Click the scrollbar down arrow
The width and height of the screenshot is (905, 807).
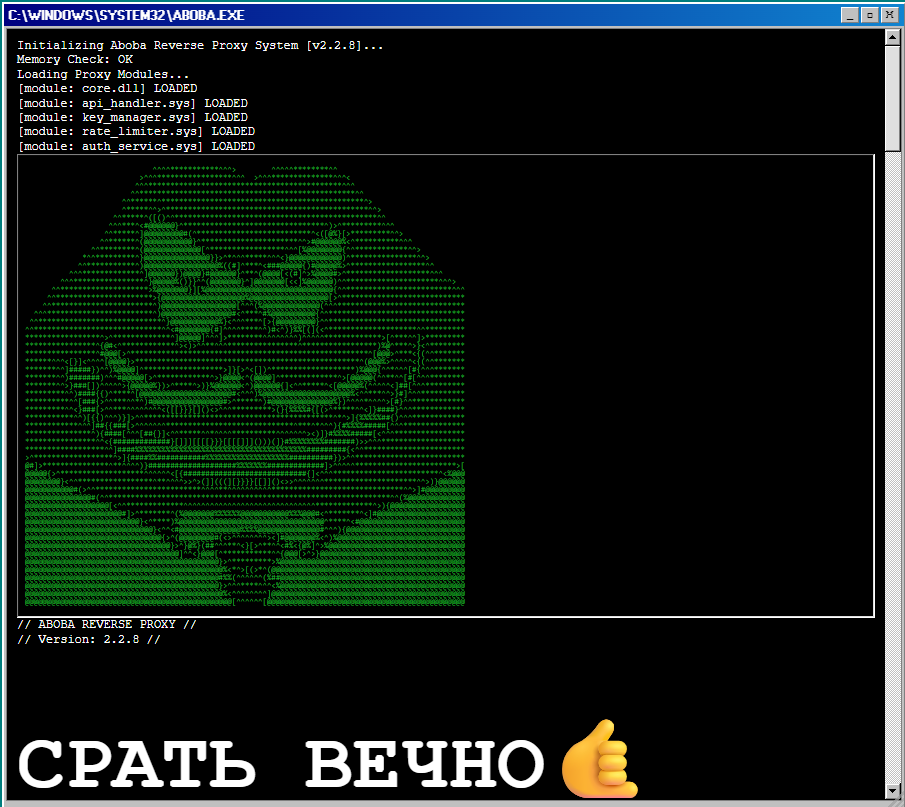(892, 790)
